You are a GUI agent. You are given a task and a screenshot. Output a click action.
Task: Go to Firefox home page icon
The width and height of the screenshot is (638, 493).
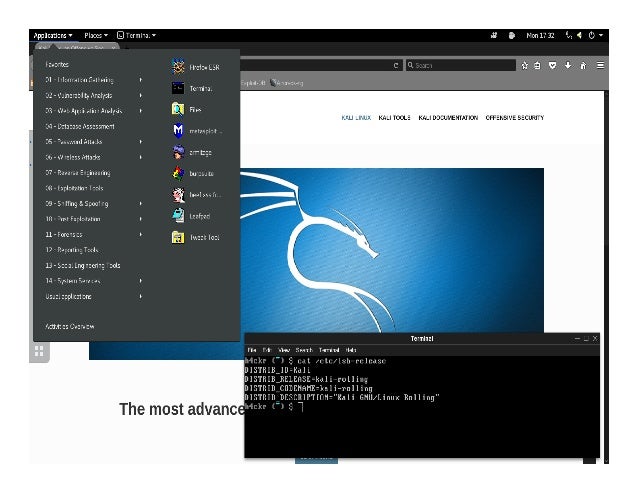pos(583,65)
